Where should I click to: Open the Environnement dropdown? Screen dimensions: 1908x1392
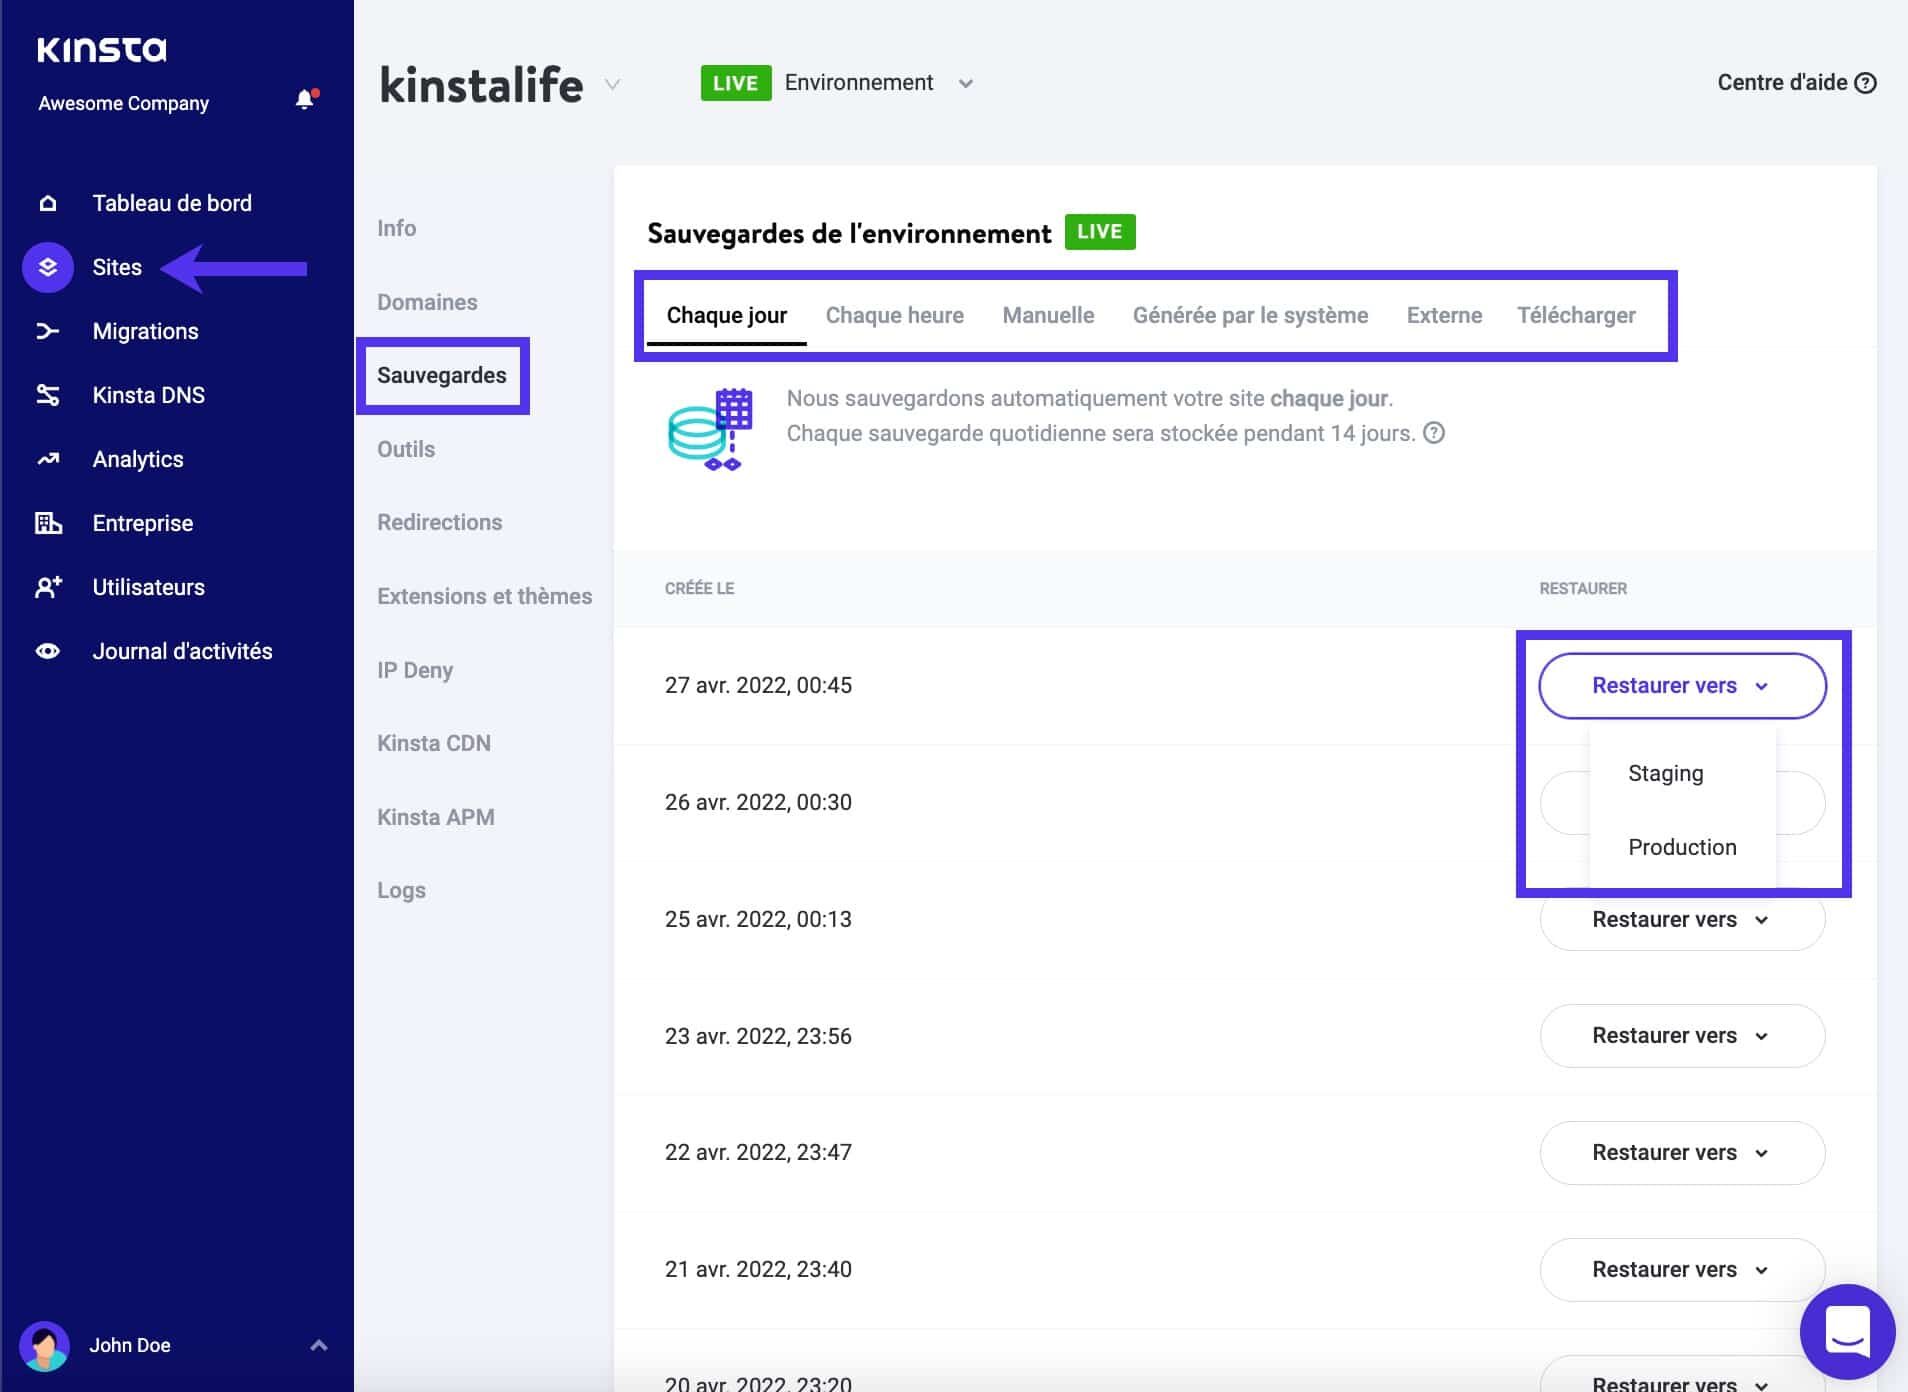965,84
